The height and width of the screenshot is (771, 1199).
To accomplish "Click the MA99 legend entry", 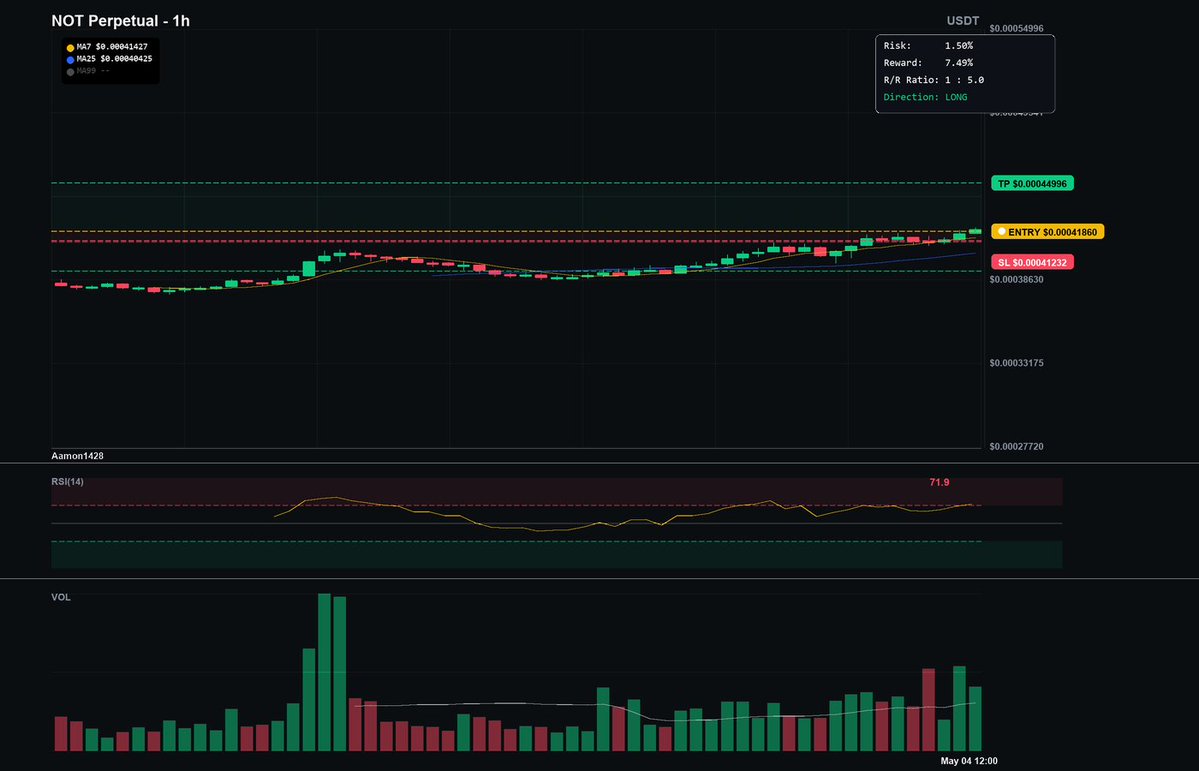I will point(93,71).
